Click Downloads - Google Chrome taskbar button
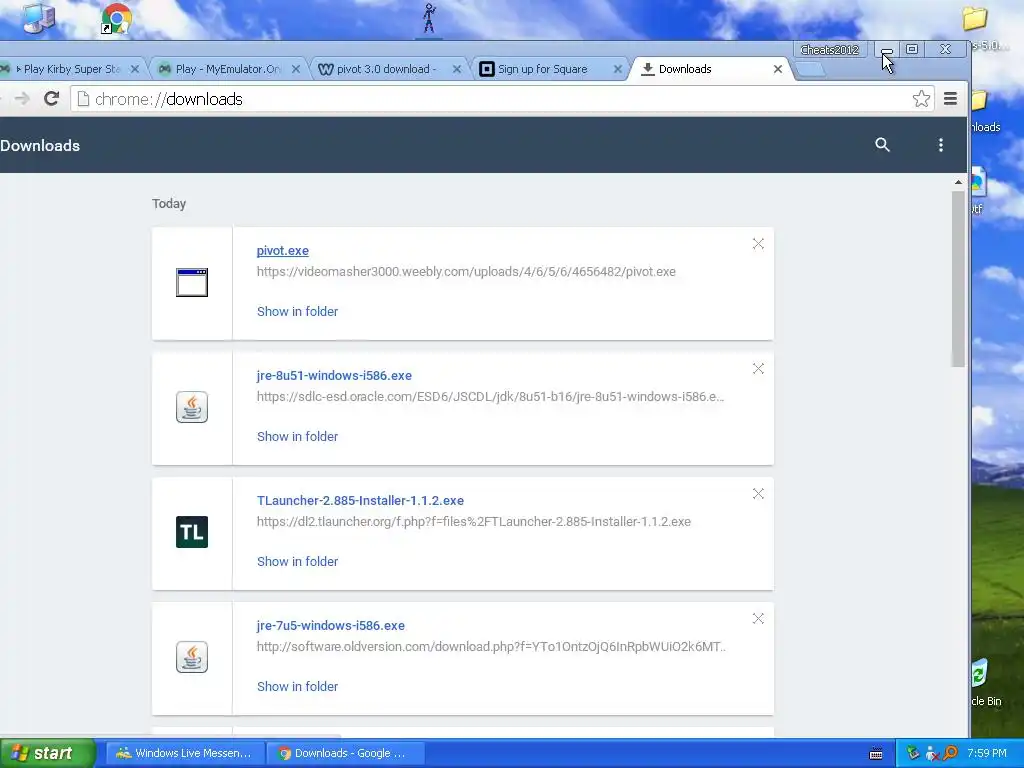Viewport: 1024px width, 768px height. 346,754
